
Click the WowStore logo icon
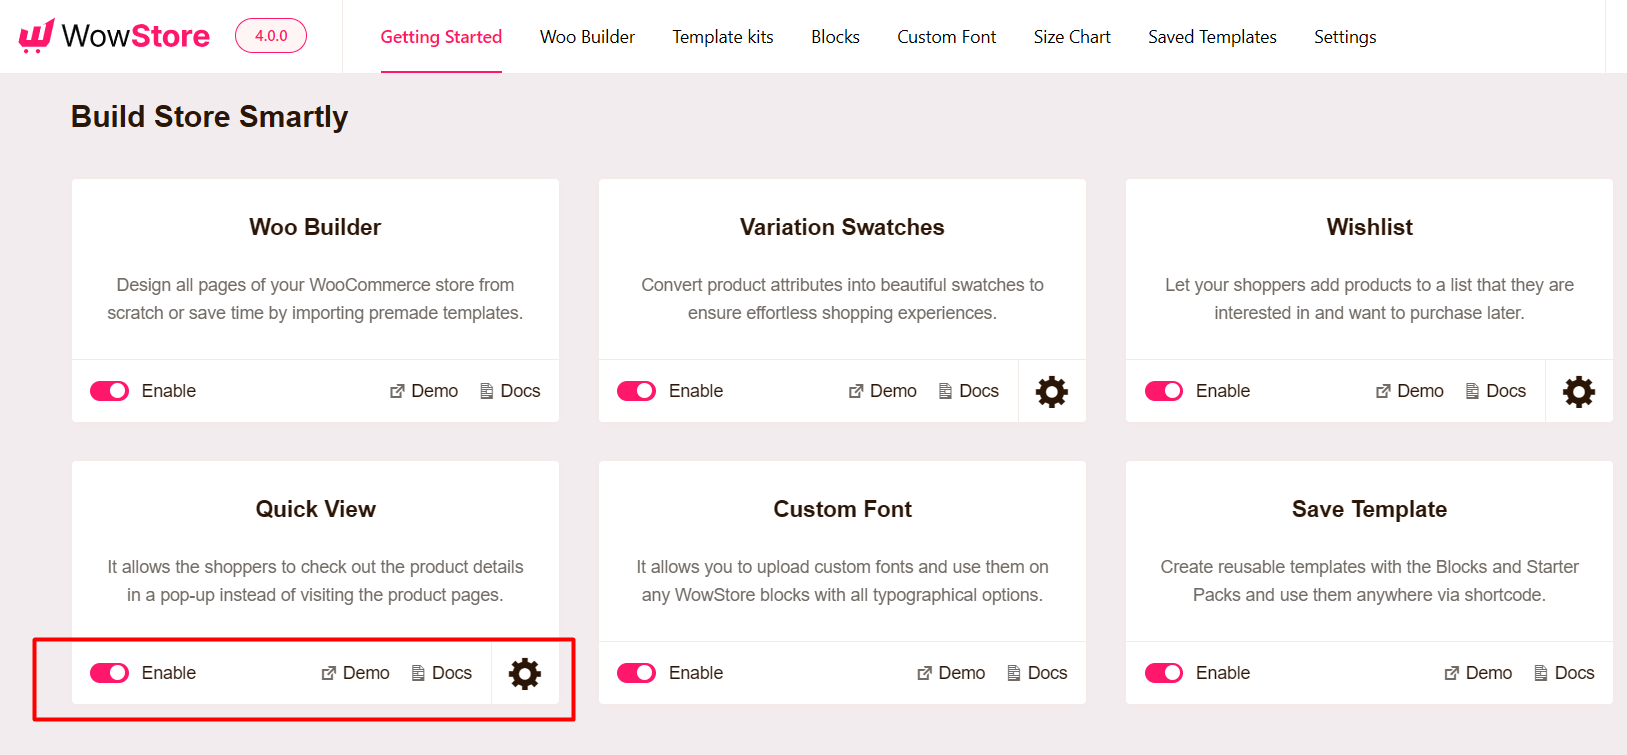pos(33,35)
